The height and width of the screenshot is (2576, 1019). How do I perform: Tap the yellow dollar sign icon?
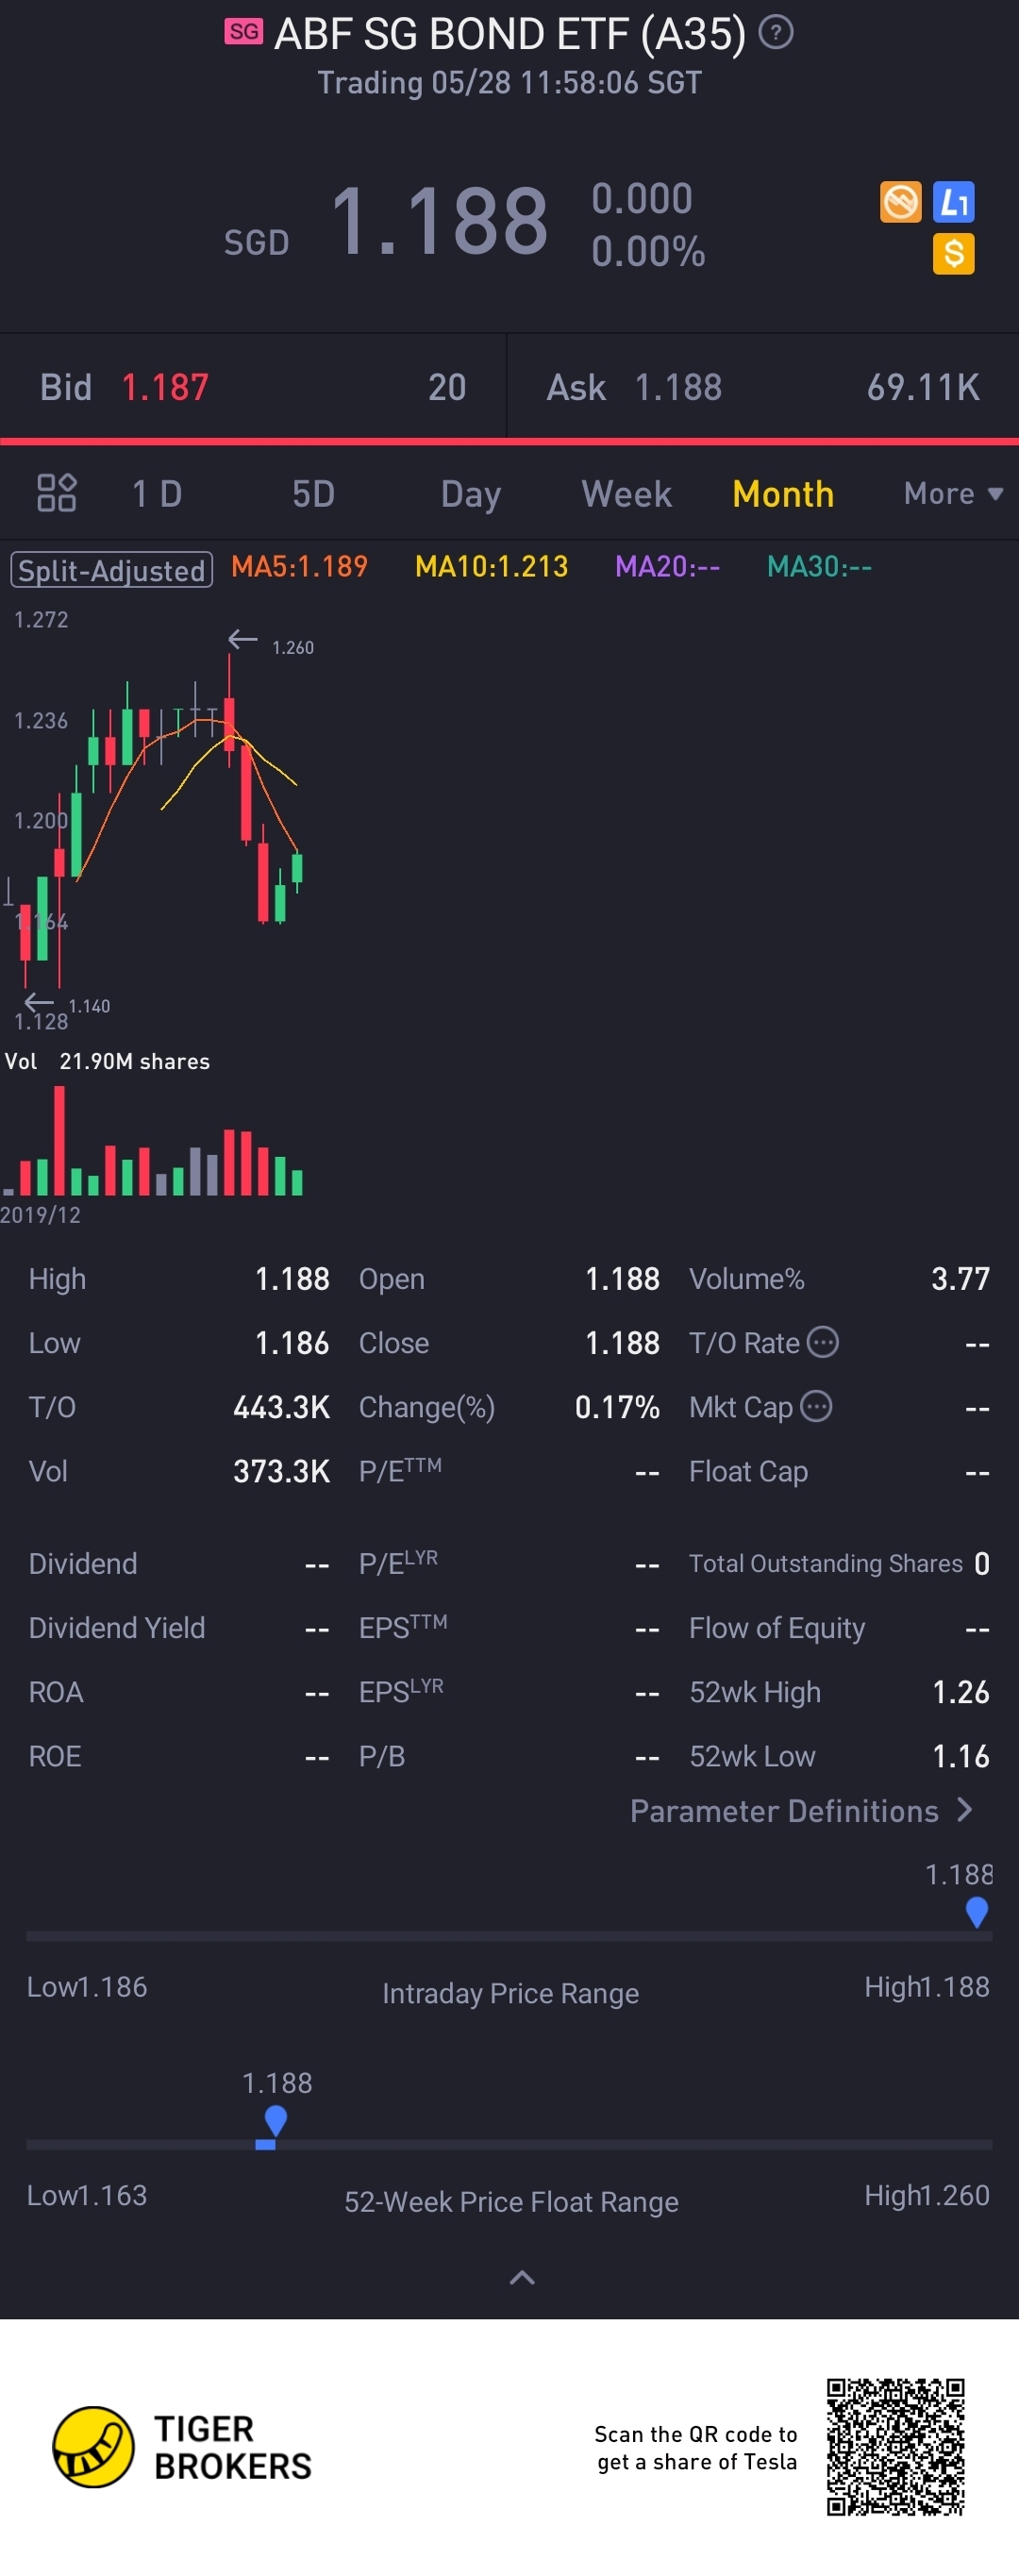point(953,254)
